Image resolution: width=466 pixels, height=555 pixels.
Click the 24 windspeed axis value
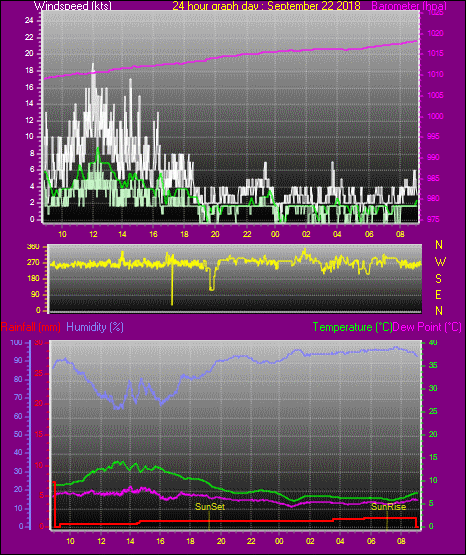click(29, 21)
